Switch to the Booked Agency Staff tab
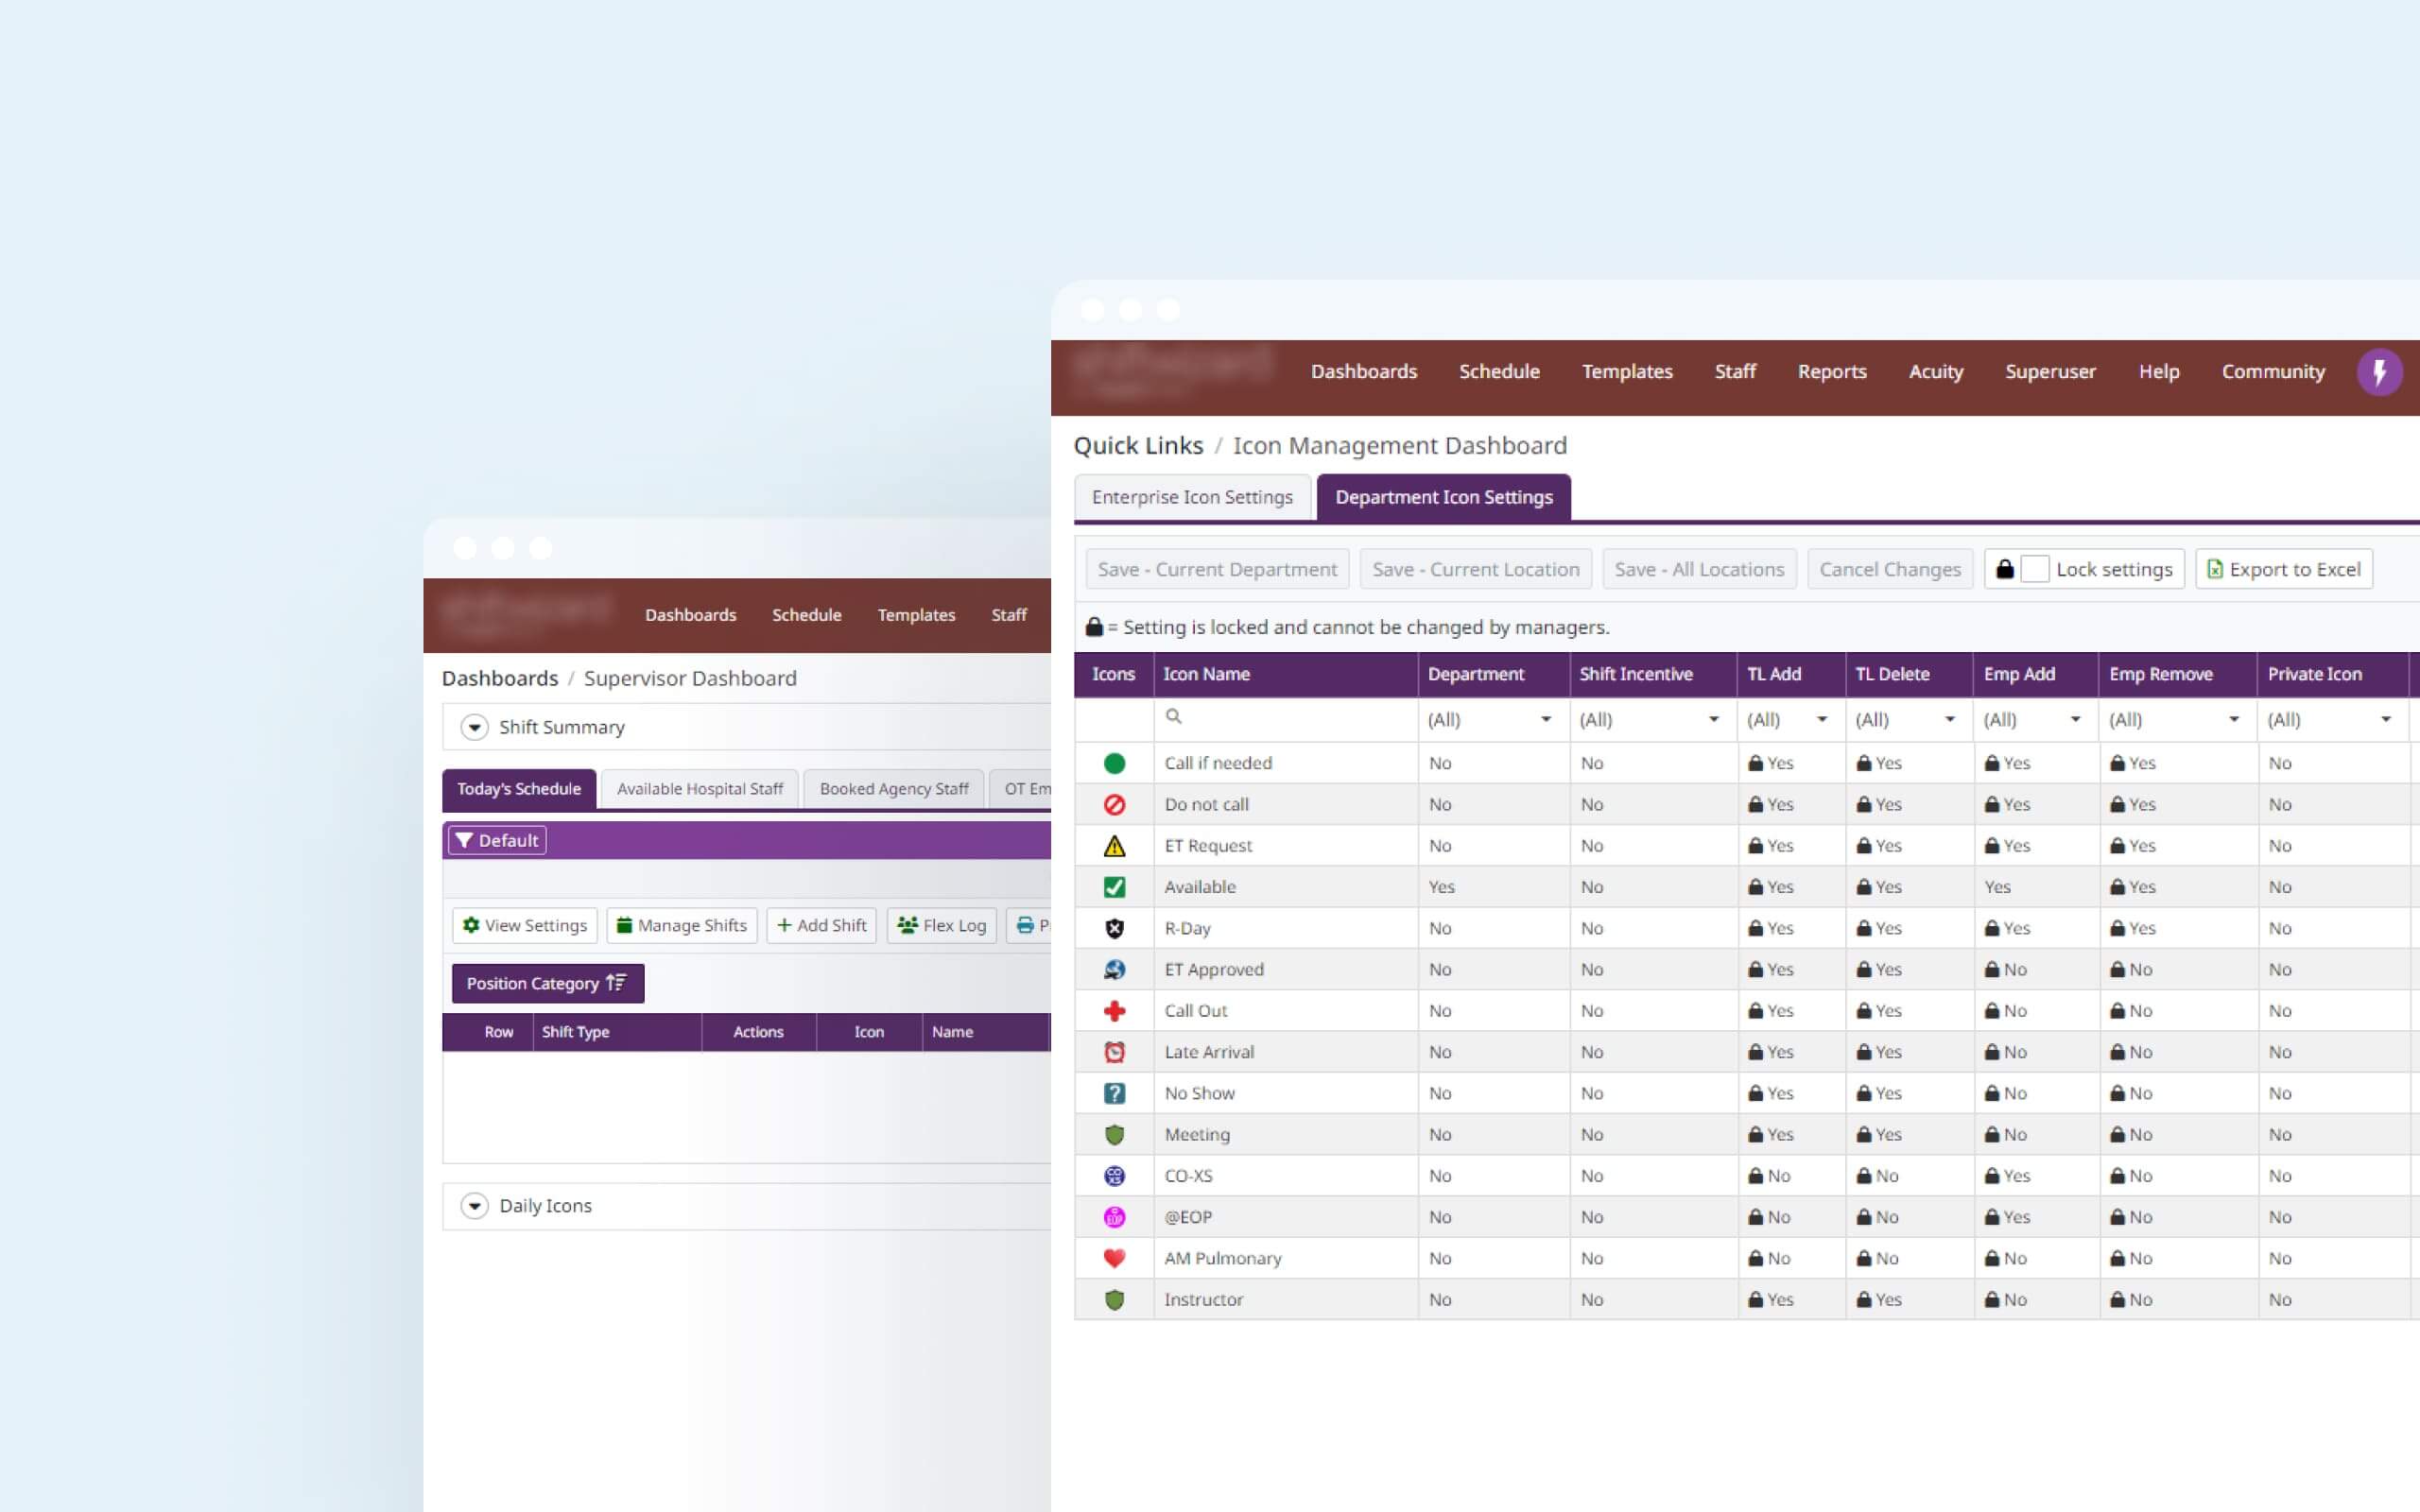 [893, 788]
